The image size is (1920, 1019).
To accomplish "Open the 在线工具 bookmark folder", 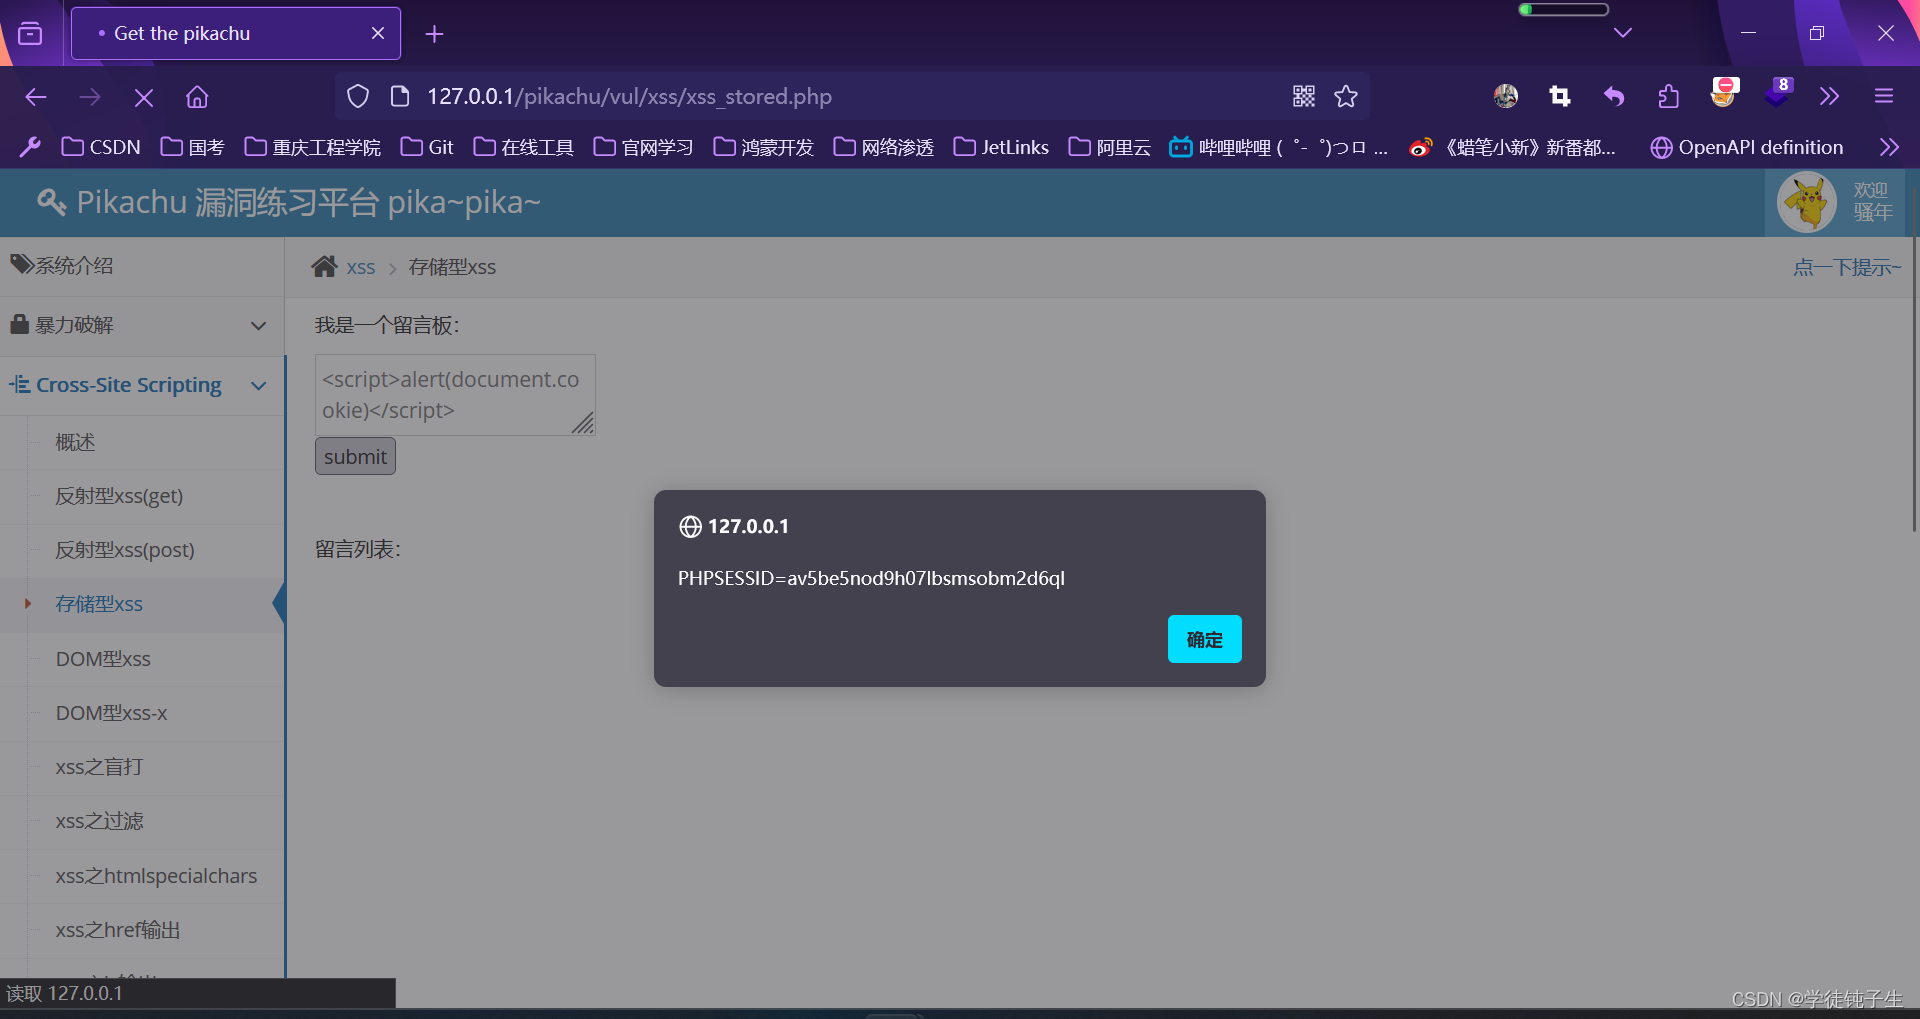I will (x=524, y=147).
